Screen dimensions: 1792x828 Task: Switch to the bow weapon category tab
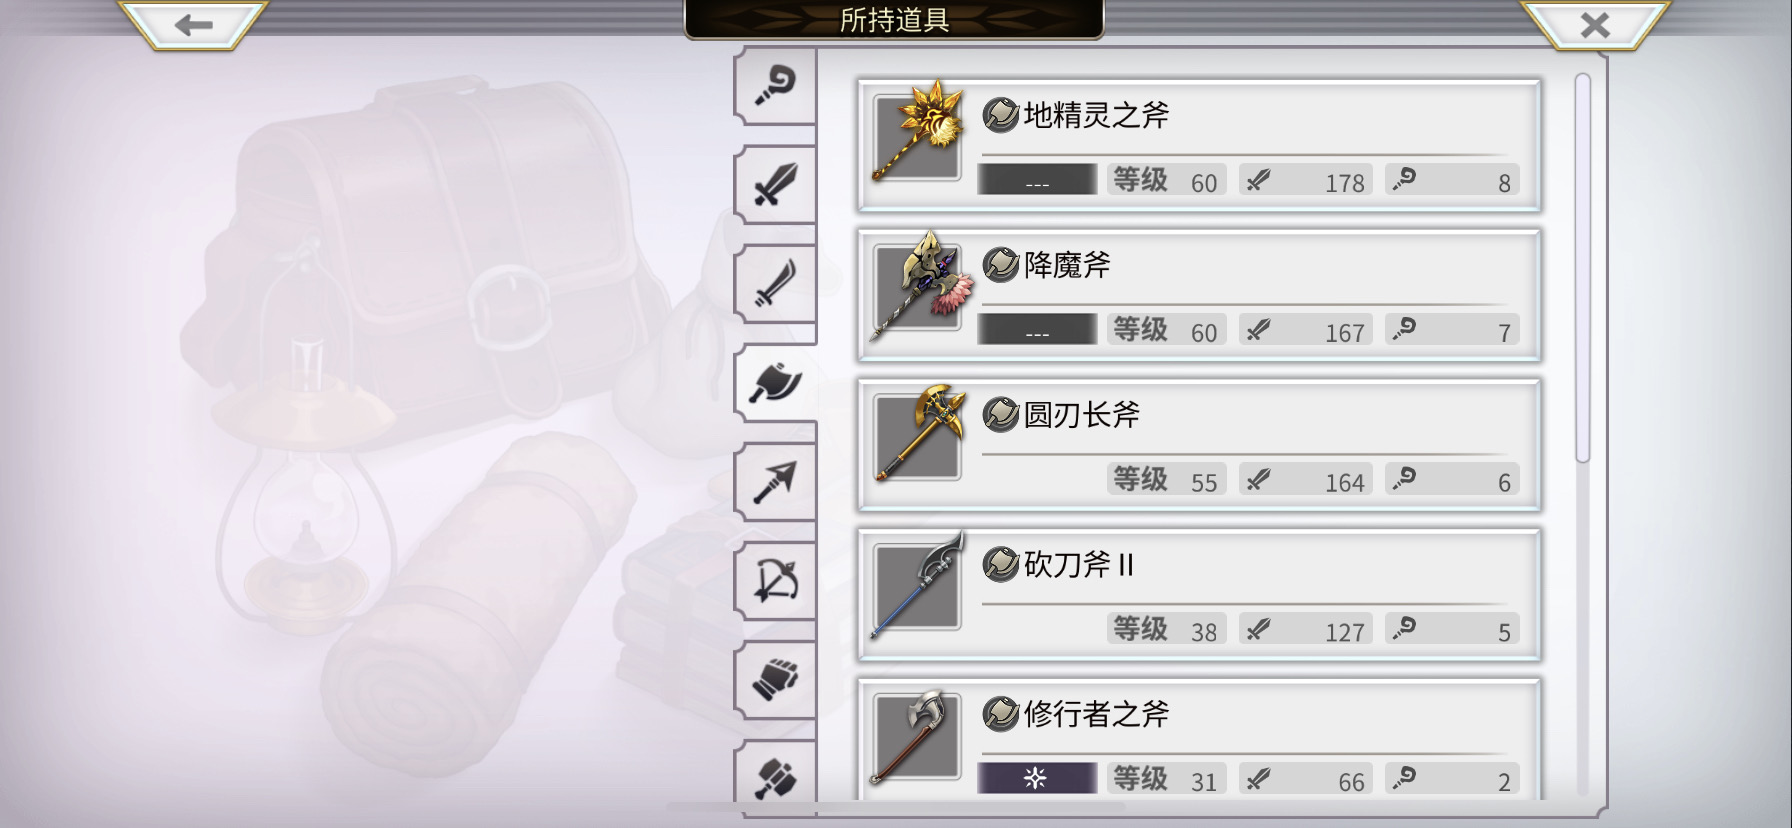pos(776,581)
